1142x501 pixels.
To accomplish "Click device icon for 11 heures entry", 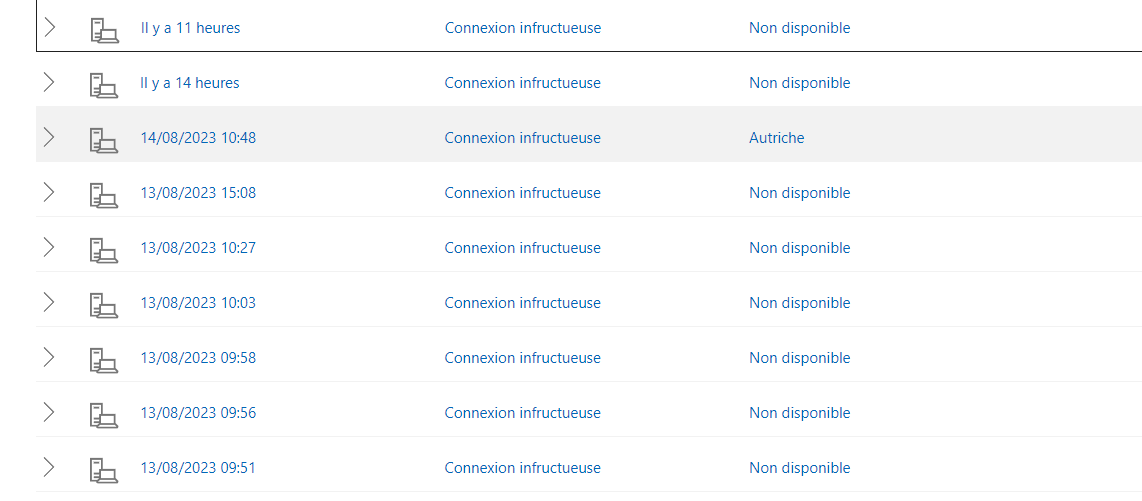I will pyautogui.click(x=104, y=30).
